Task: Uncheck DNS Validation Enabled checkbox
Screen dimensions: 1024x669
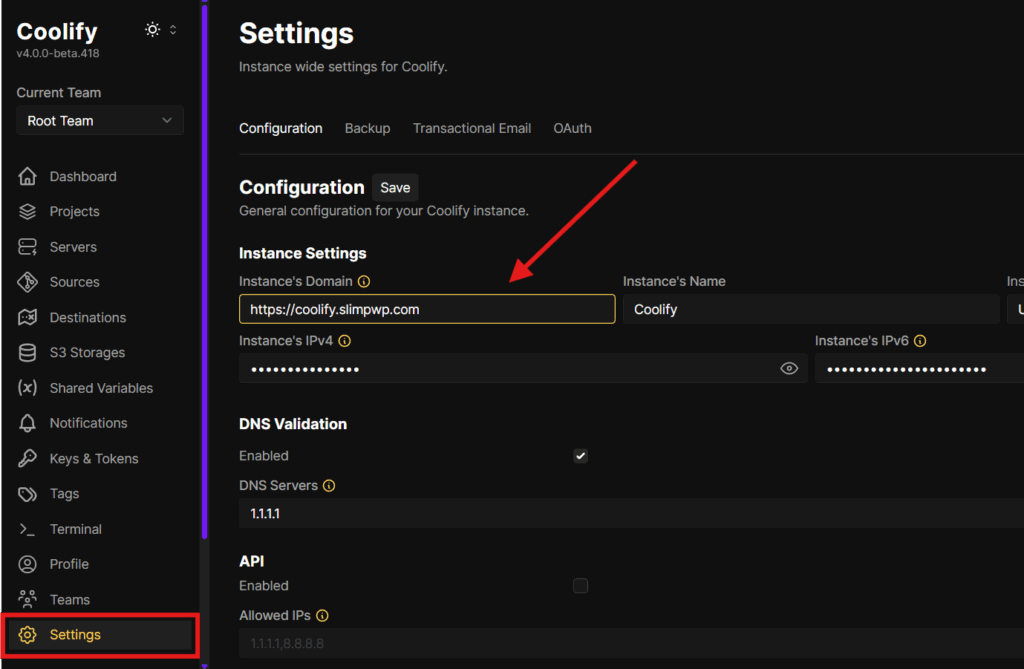Action: pyautogui.click(x=581, y=456)
